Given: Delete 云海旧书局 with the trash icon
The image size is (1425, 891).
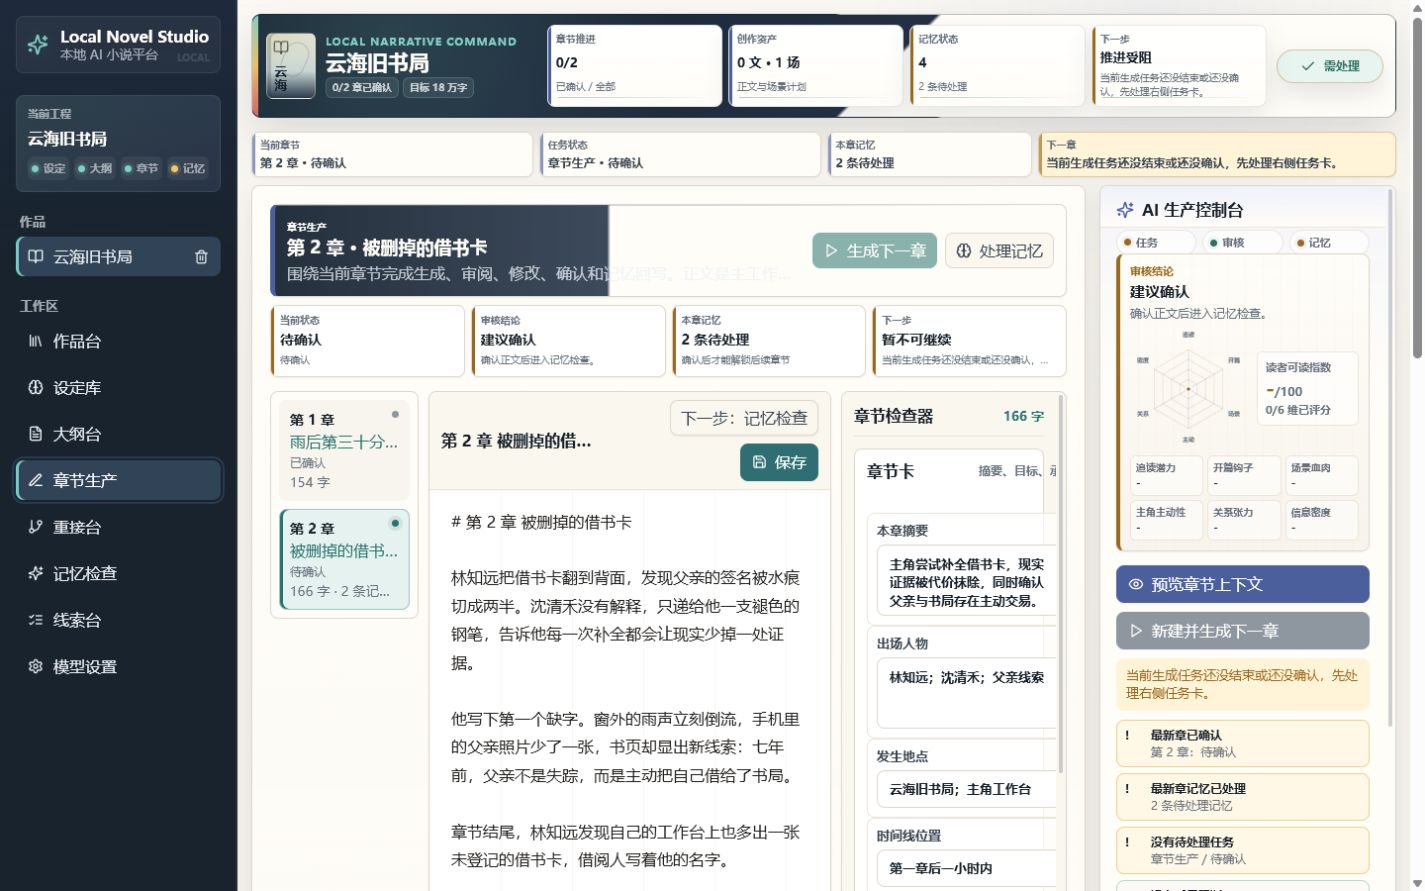Looking at the screenshot, I should pyautogui.click(x=201, y=257).
